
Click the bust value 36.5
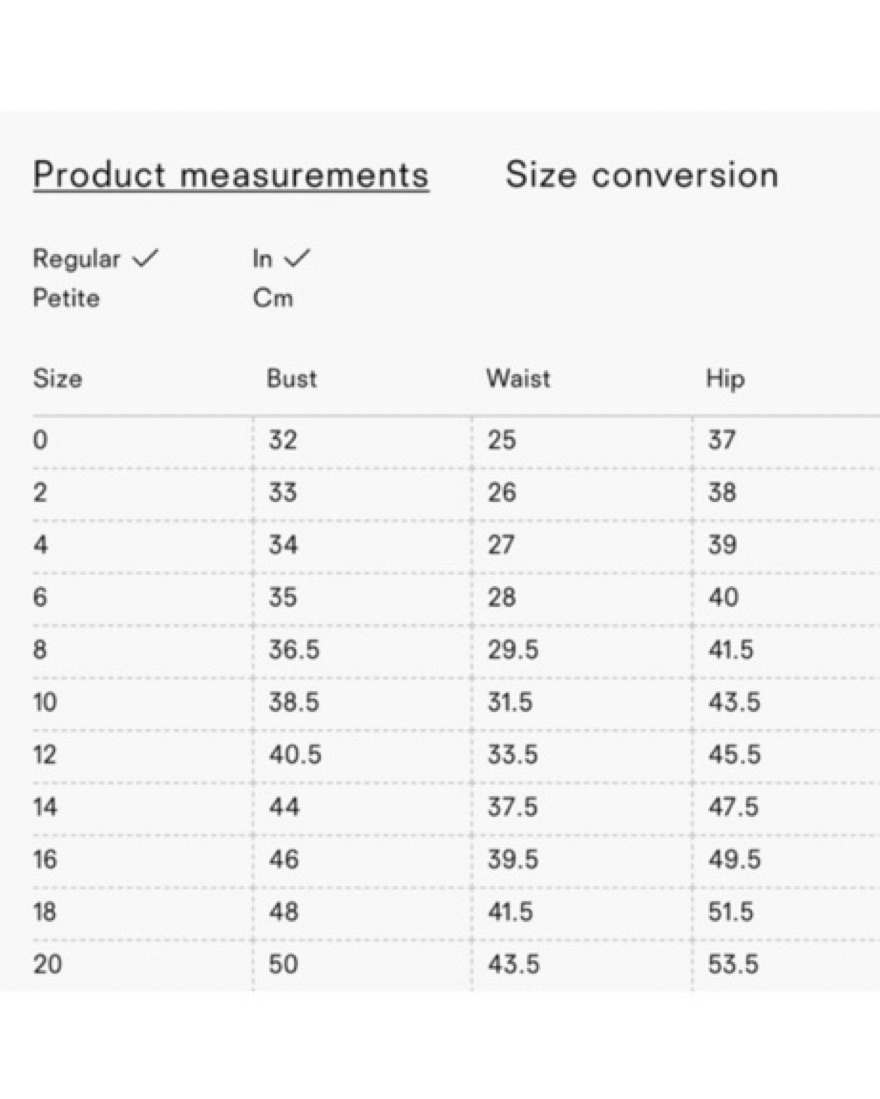pos(294,650)
